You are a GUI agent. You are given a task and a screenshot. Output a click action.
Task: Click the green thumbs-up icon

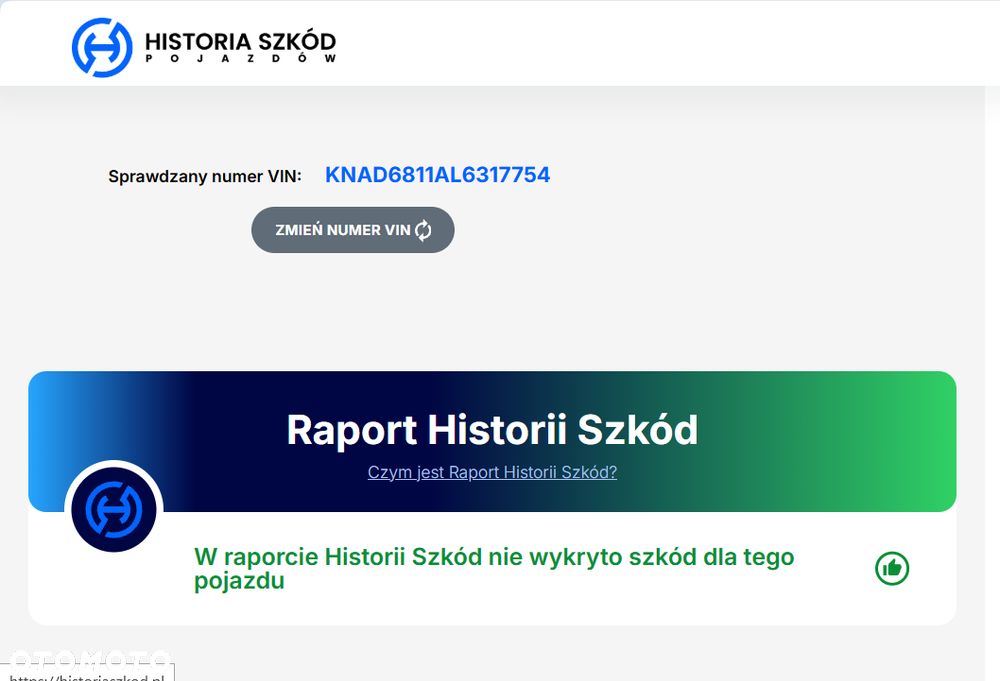892,568
